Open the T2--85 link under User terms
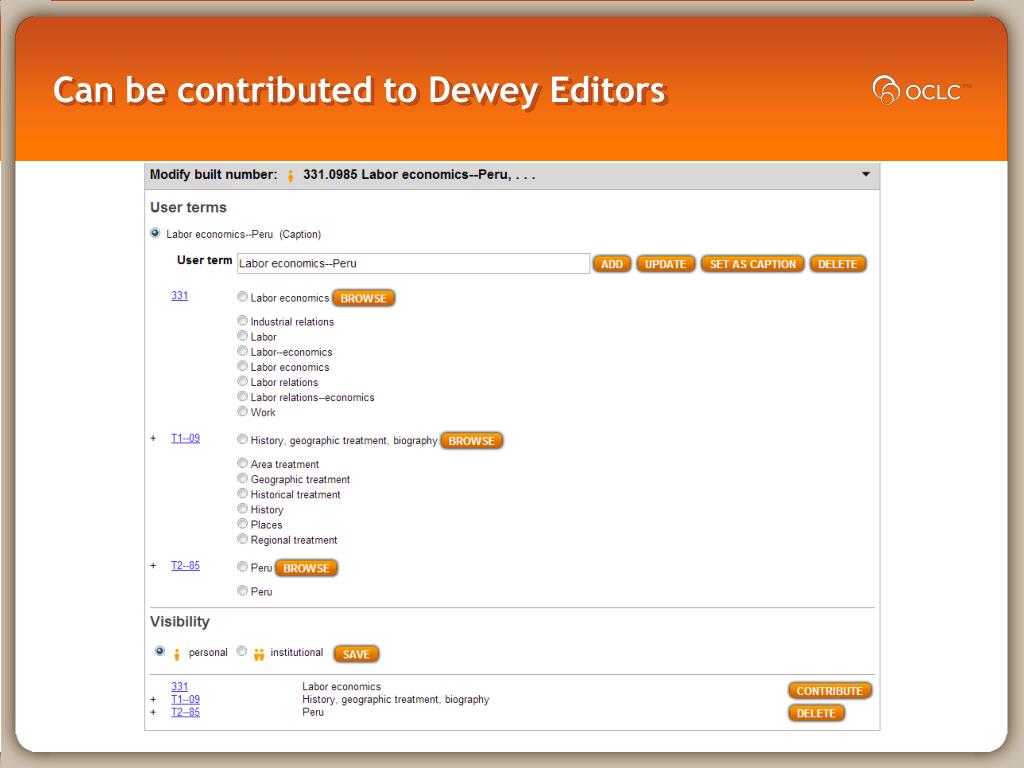 pos(185,566)
